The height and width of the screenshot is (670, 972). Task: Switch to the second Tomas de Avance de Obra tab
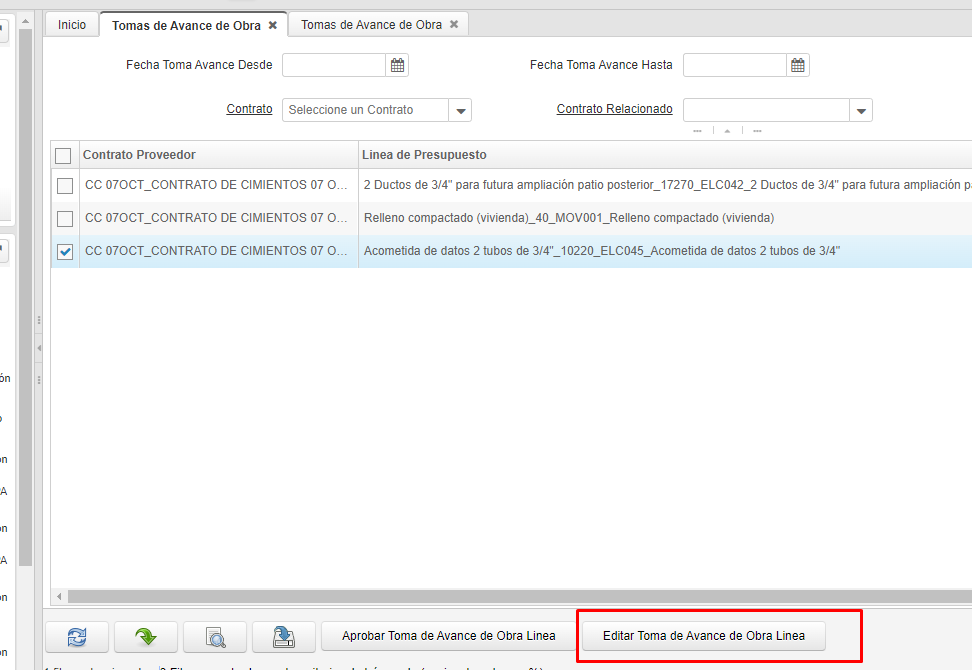click(371, 25)
